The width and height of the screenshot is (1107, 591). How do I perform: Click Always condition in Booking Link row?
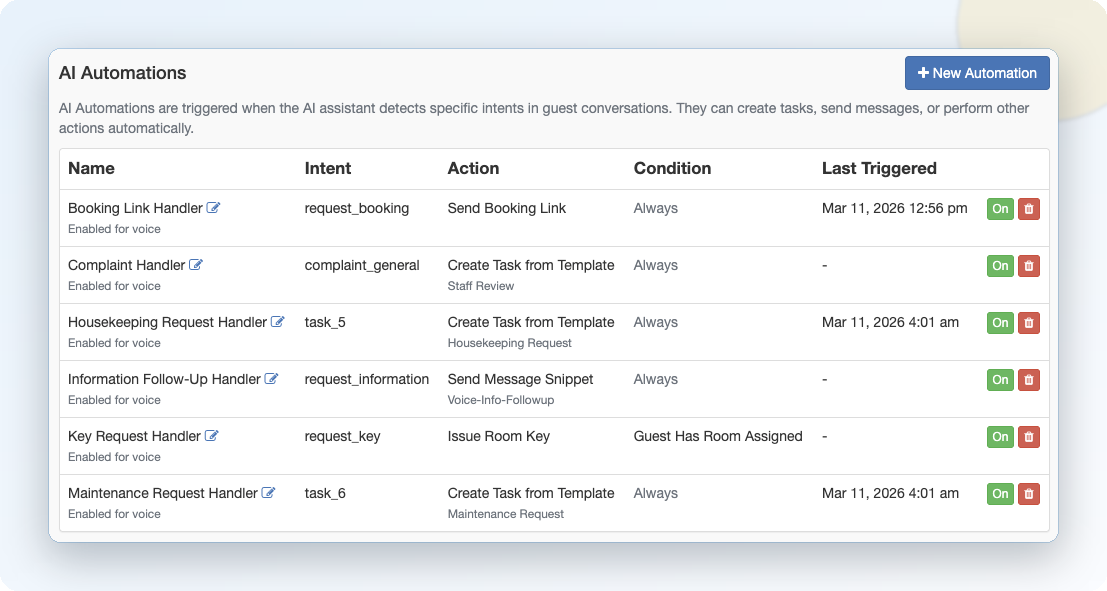tap(655, 208)
